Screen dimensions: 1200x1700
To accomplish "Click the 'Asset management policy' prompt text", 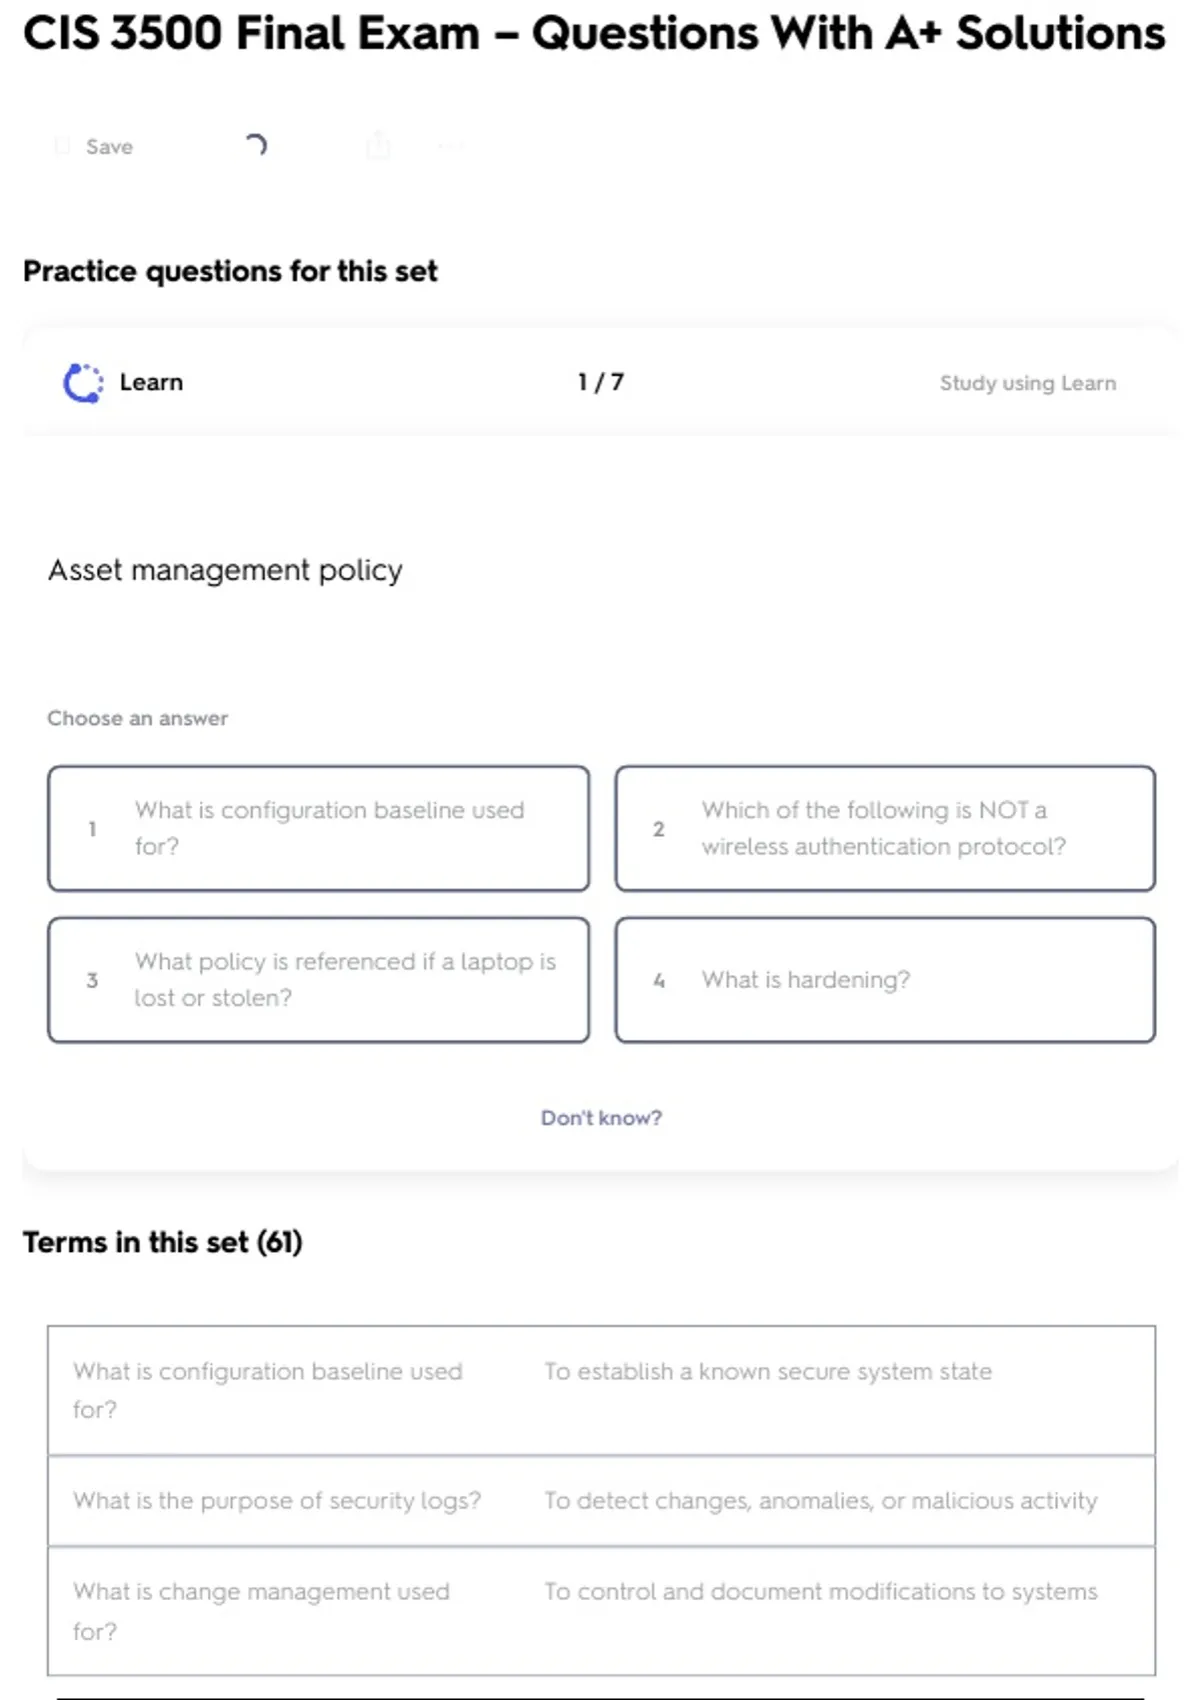I will click(x=225, y=570).
